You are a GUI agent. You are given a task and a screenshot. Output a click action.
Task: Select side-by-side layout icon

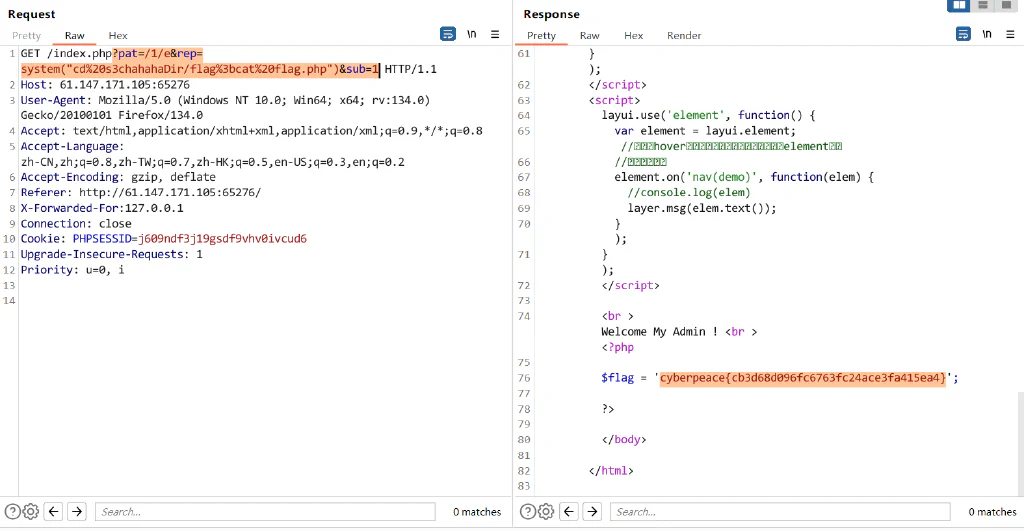[958, 5]
